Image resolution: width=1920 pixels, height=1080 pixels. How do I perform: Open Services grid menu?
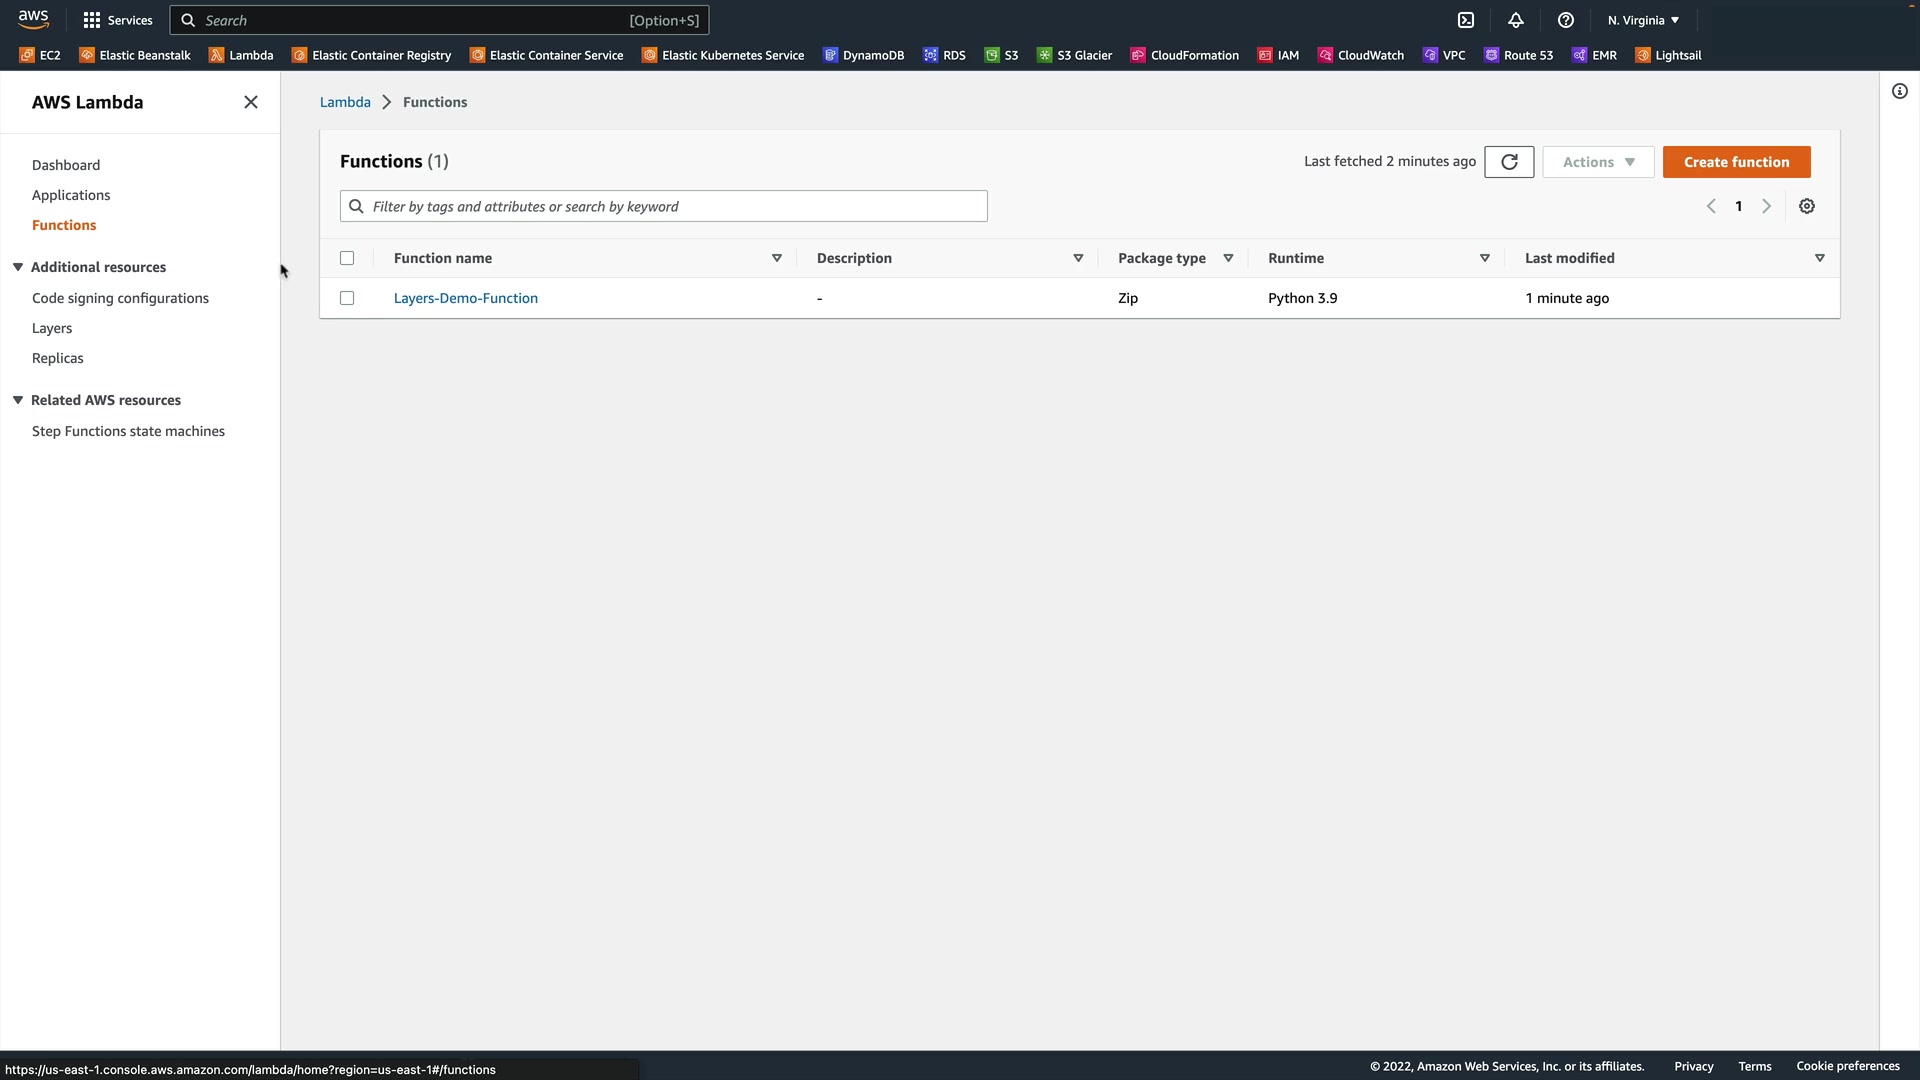point(118,20)
